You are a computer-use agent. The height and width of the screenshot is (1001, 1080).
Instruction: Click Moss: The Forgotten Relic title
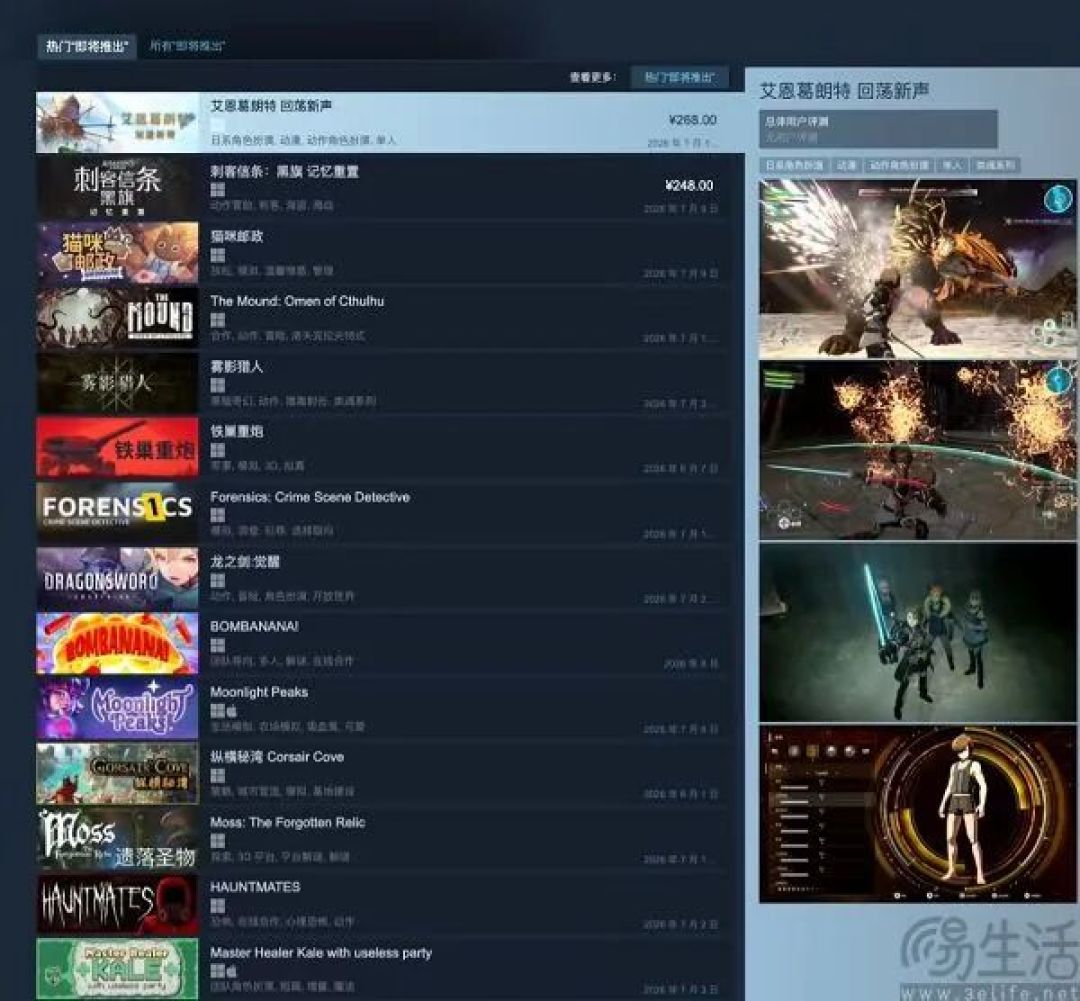(288, 822)
